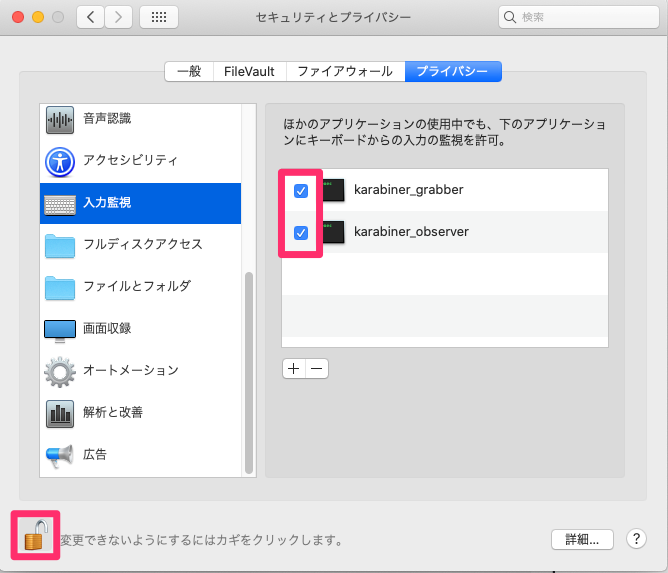Click the lock icon to prevent changes
The width and height of the screenshot is (668, 573).
[36, 535]
